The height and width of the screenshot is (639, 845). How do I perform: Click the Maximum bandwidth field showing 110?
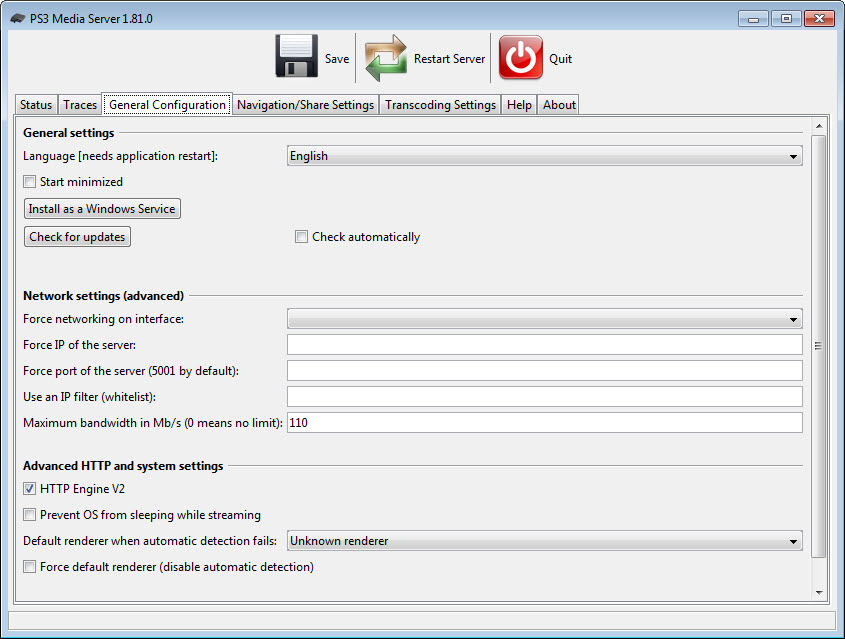click(x=544, y=422)
